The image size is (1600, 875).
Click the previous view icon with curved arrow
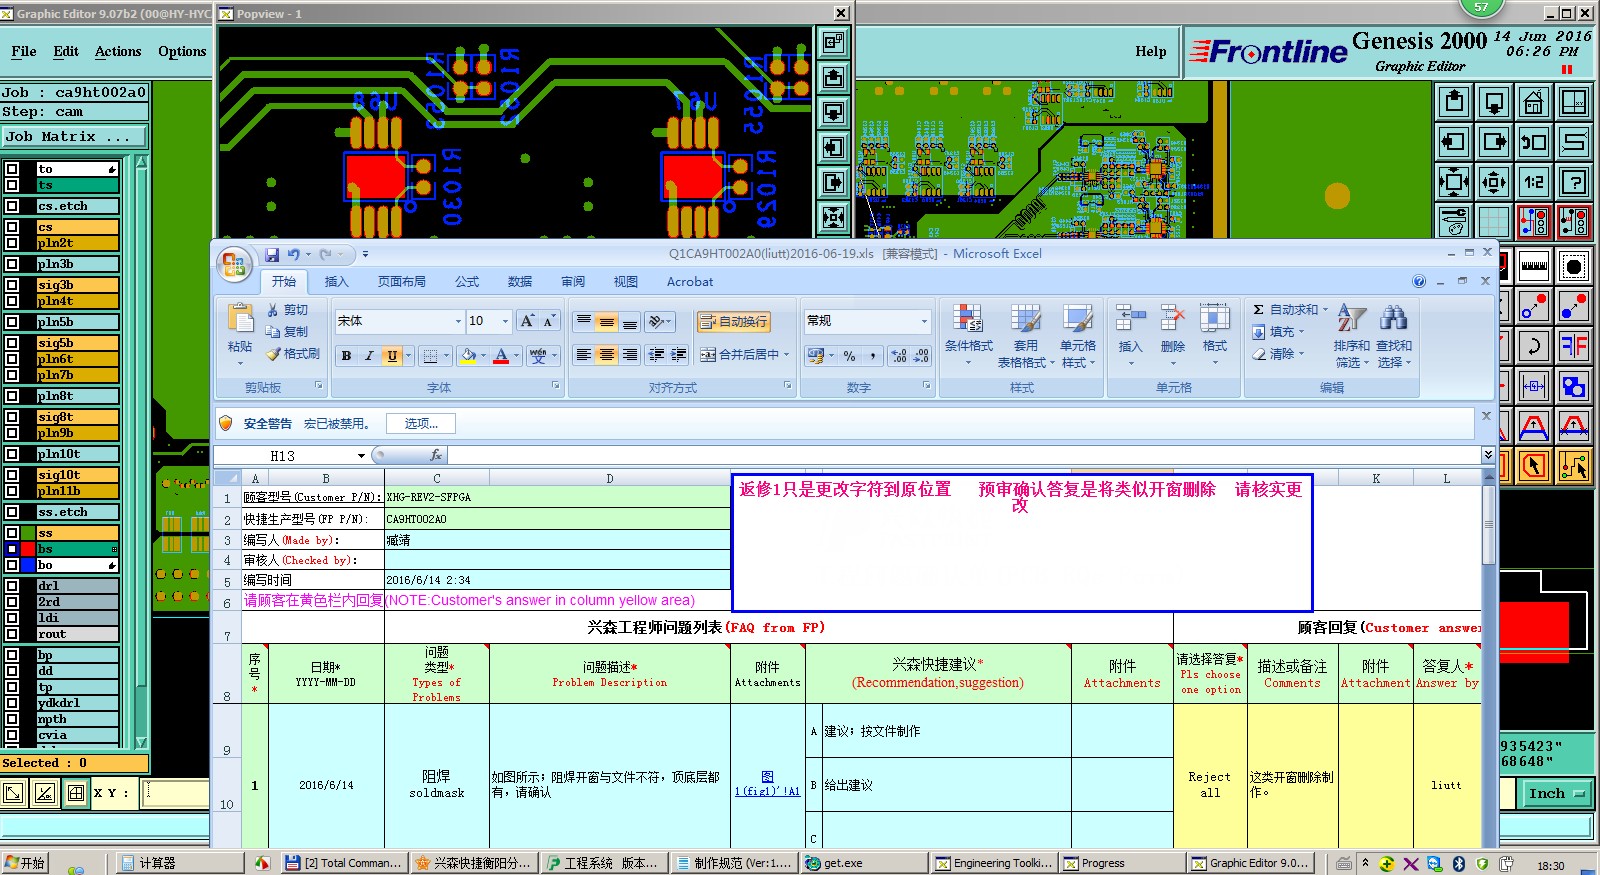(x=1534, y=141)
